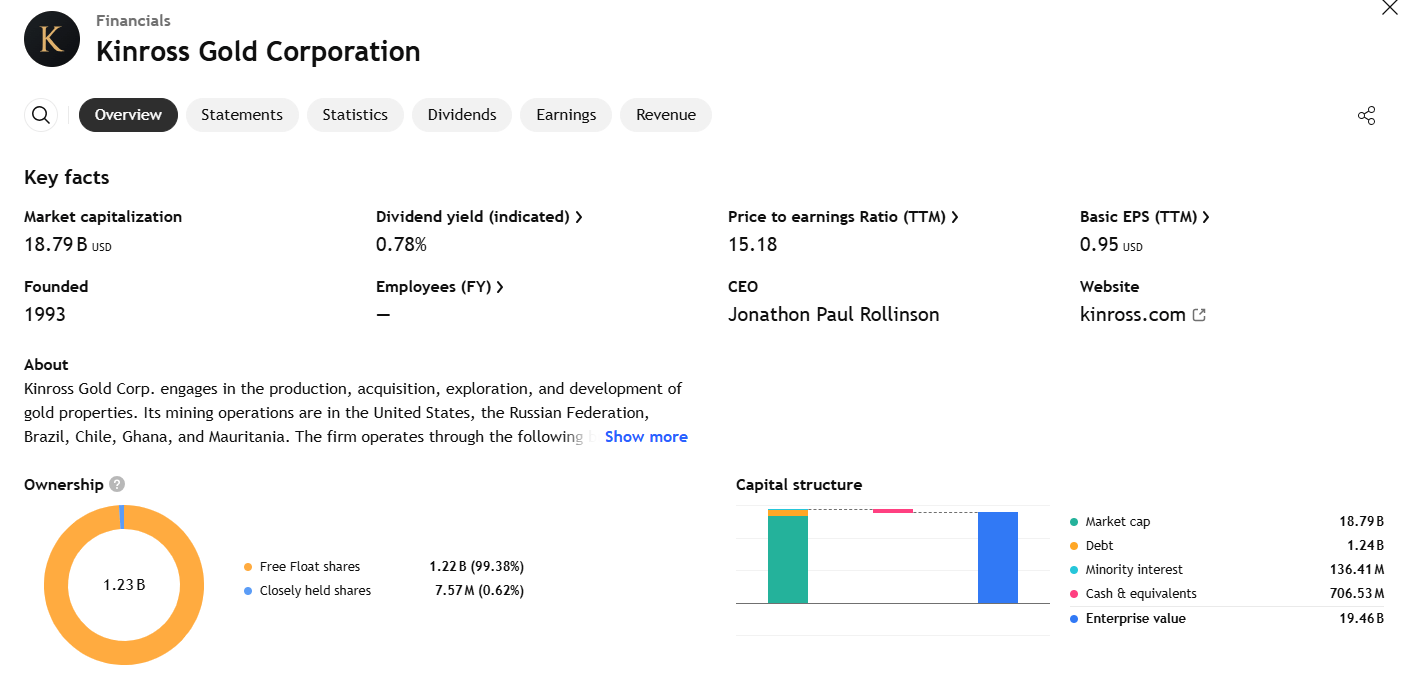Click the 136.41 M minority interest figure
This screenshot has height=681, width=1414.
coord(1355,570)
